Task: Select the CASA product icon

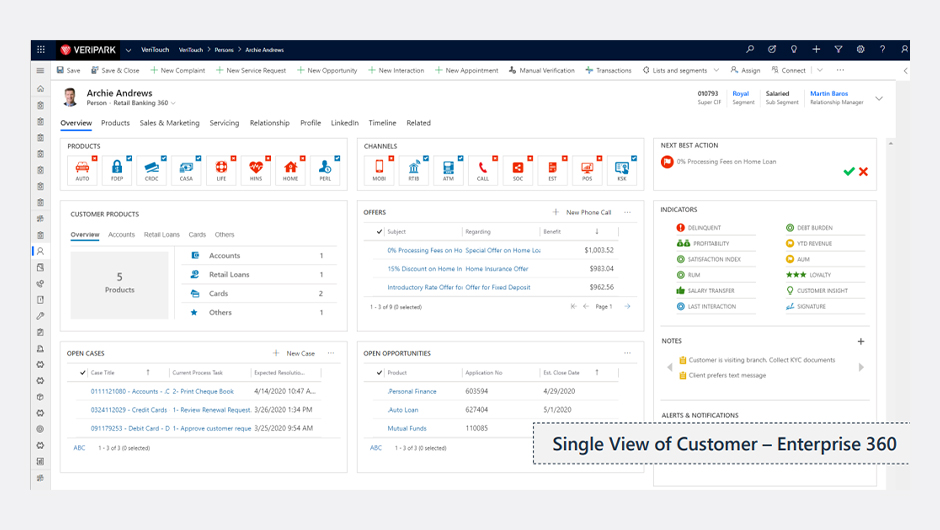Action: point(186,170)
